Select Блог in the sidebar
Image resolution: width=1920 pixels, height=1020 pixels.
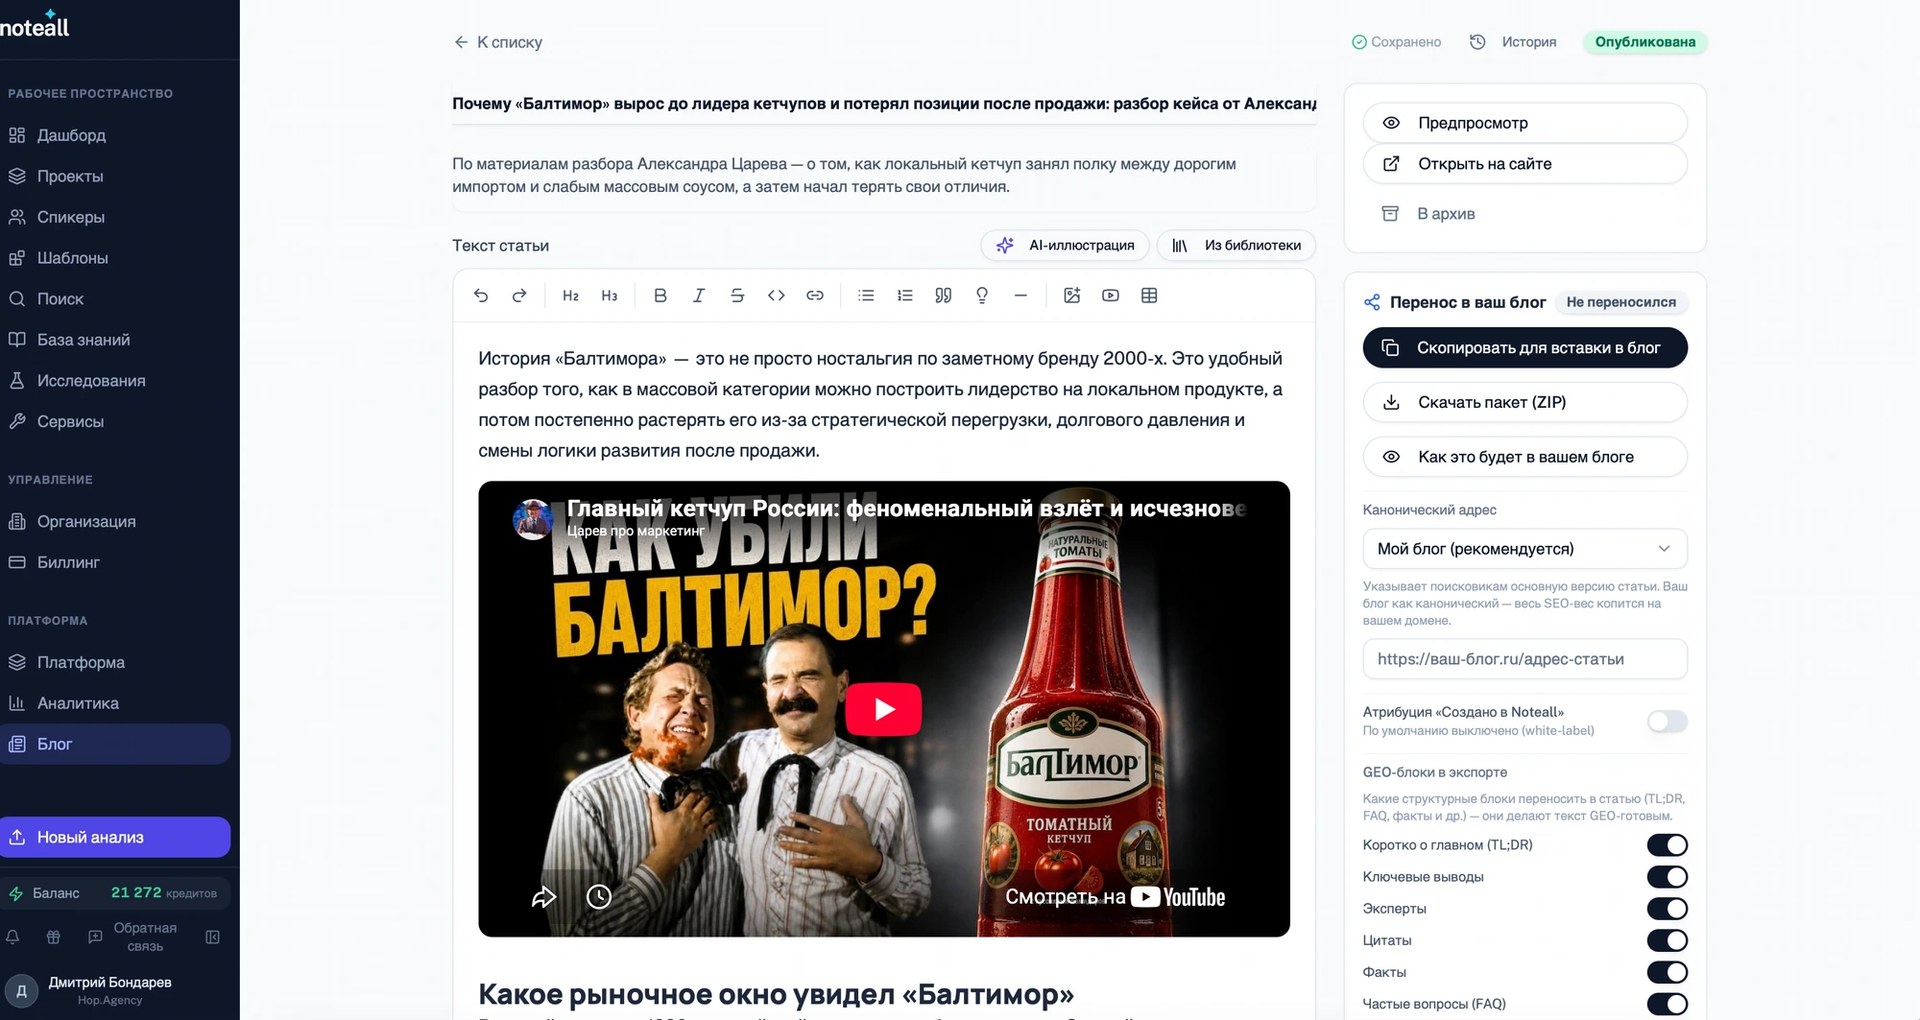coord(115,744)
